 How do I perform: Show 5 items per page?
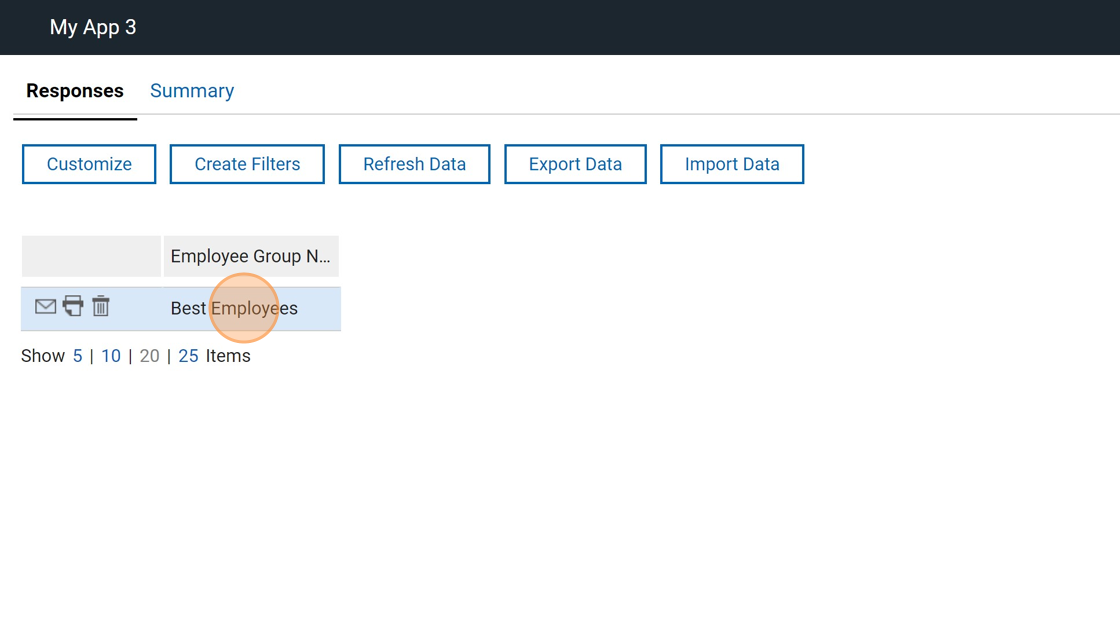pos(77,356)
